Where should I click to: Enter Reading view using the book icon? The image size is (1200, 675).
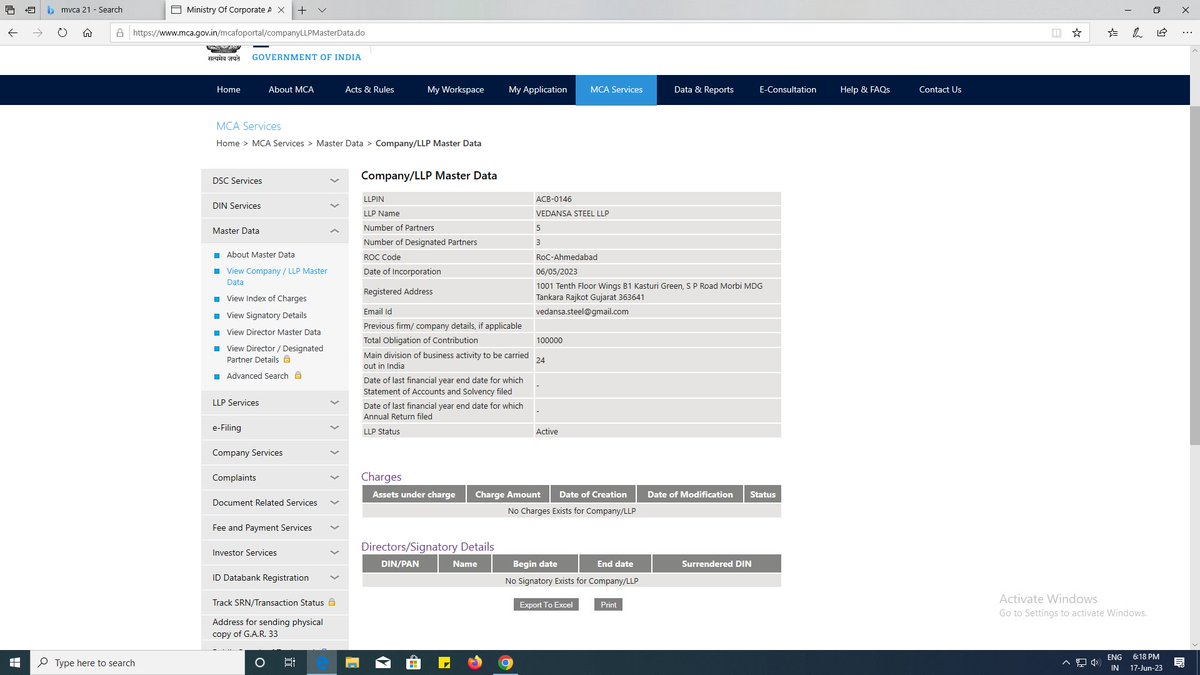[1056, 32]
